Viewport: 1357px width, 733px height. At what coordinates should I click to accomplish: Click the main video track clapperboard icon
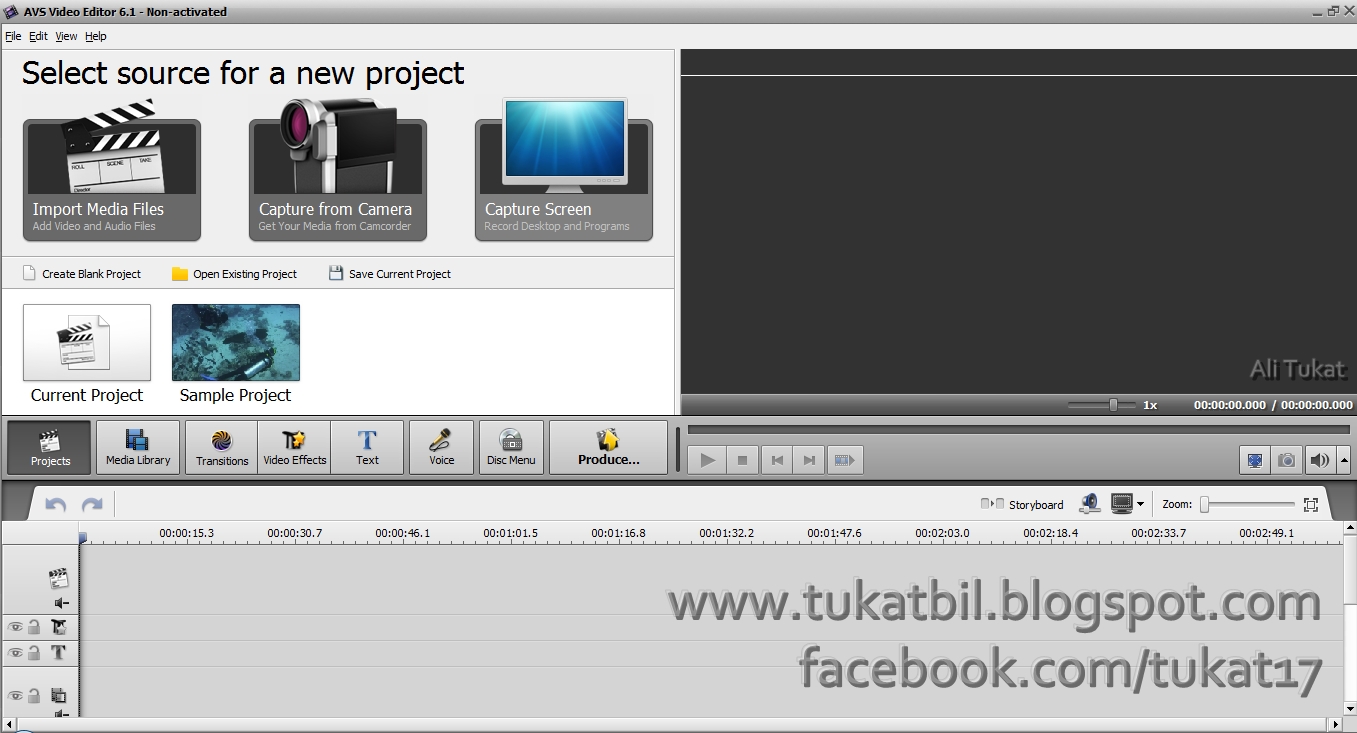click(59, 578)
